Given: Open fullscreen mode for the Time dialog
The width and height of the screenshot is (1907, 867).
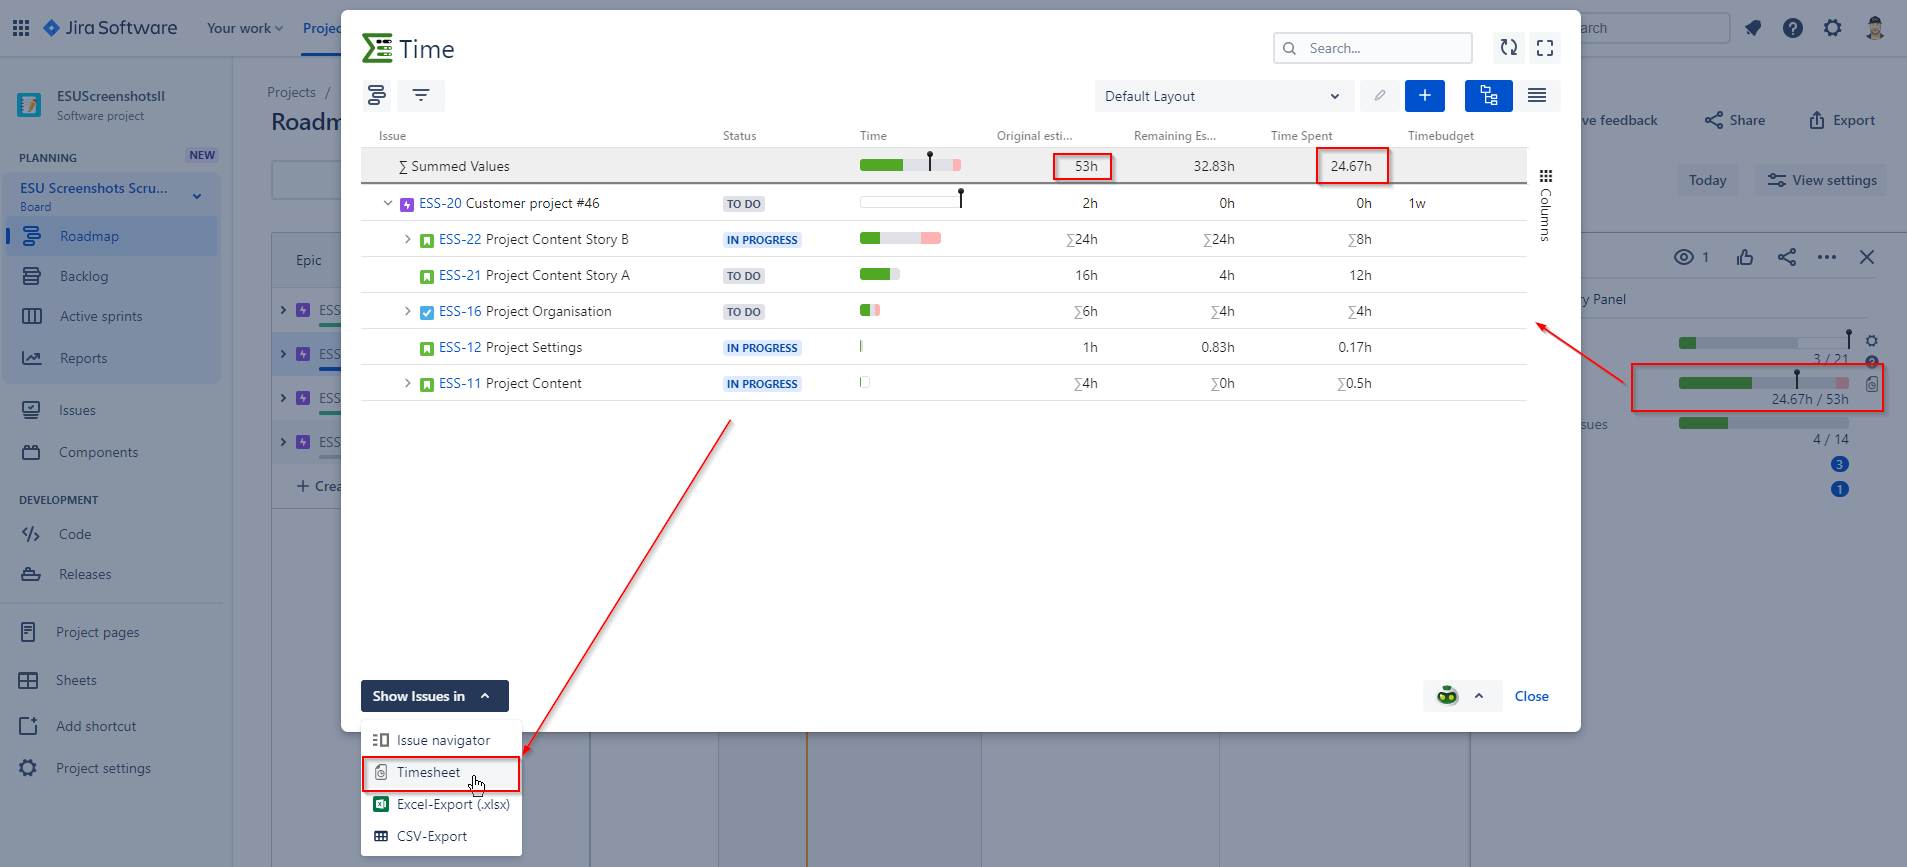Looking at the screenshot, I should pos(1545,47).
